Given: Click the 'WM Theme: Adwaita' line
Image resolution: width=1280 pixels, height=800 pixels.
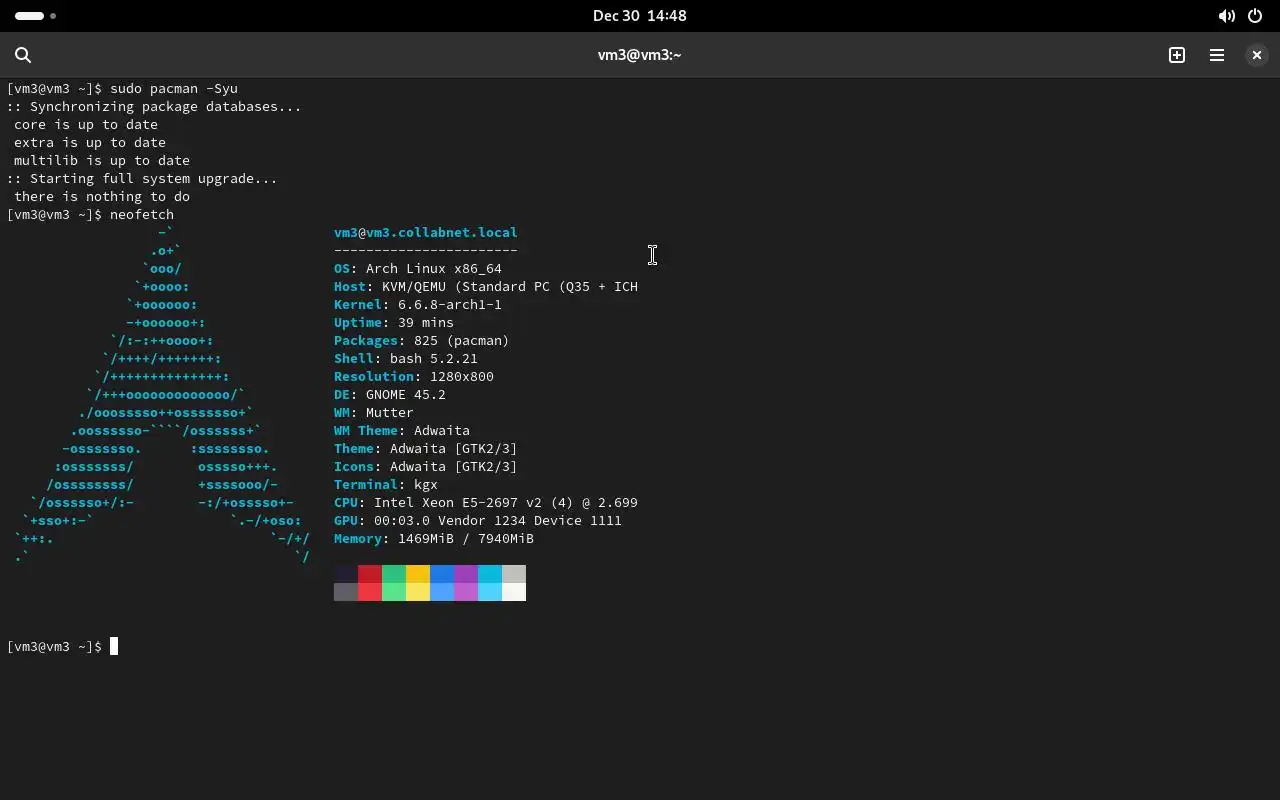Looking at the screenshot, I should coord(402,430).
